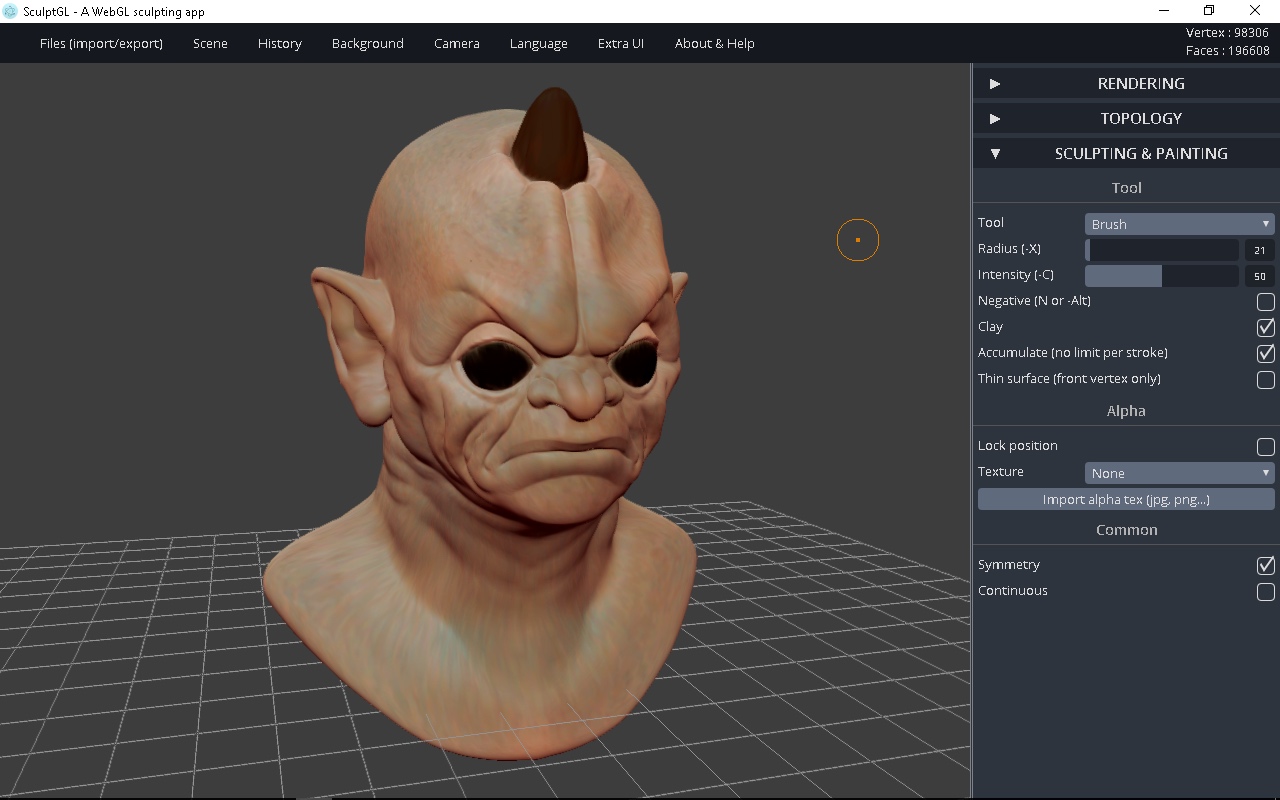This screenshot has width=1280, height=800.
Task: Enable the Lock position checkbox
Action: point(1266,446)
